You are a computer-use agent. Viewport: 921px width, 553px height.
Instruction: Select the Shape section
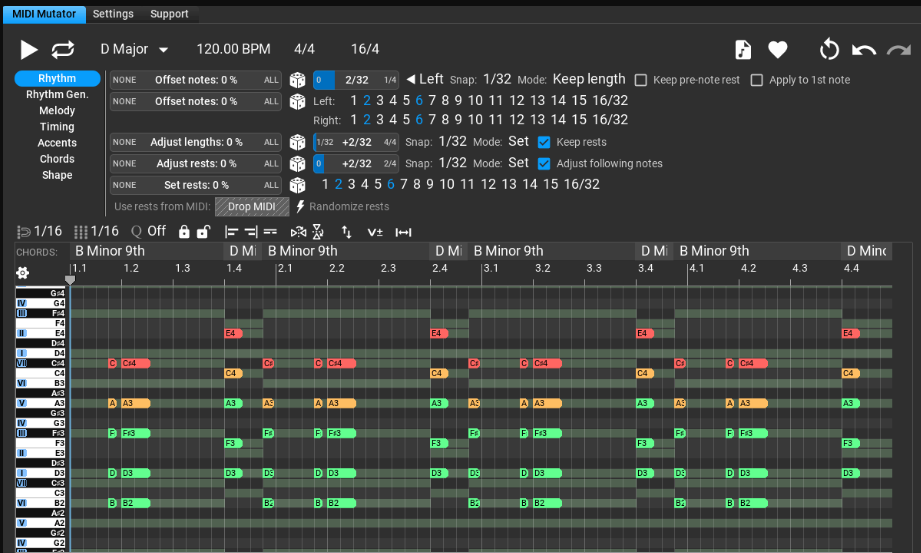coord(57,175)
